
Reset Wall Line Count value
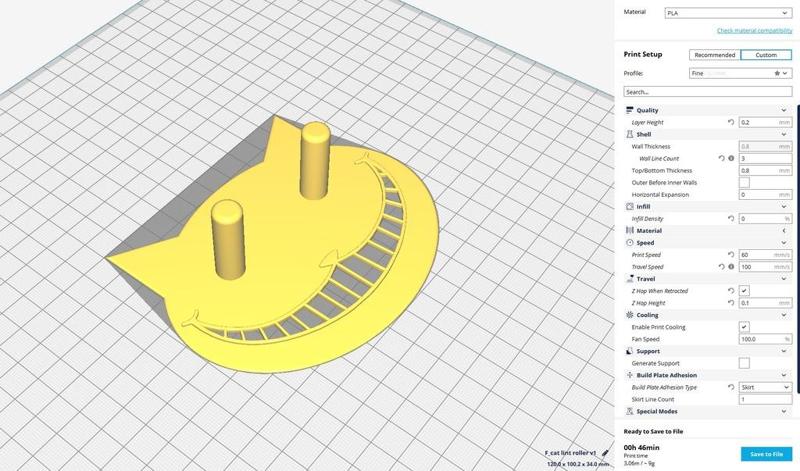(x=721, y=159)
